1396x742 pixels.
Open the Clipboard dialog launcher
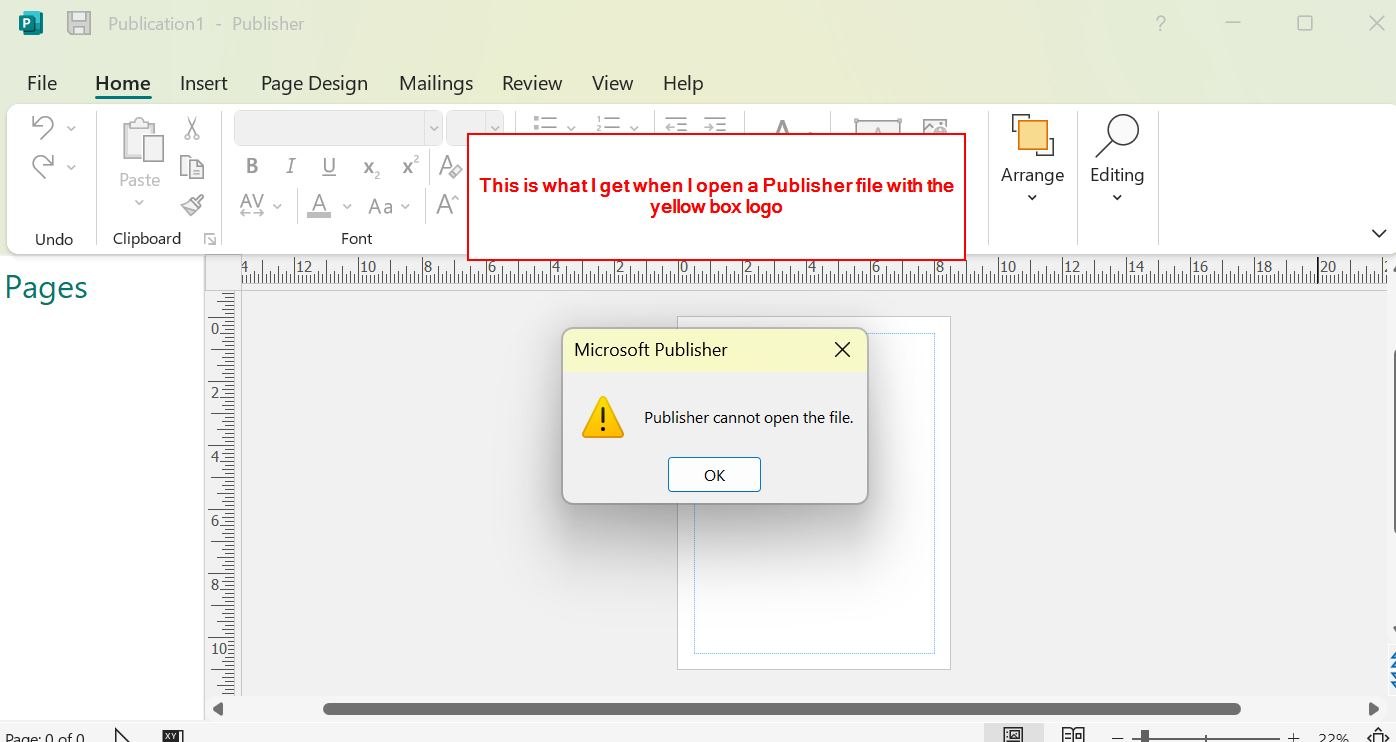tap(210, 239)
